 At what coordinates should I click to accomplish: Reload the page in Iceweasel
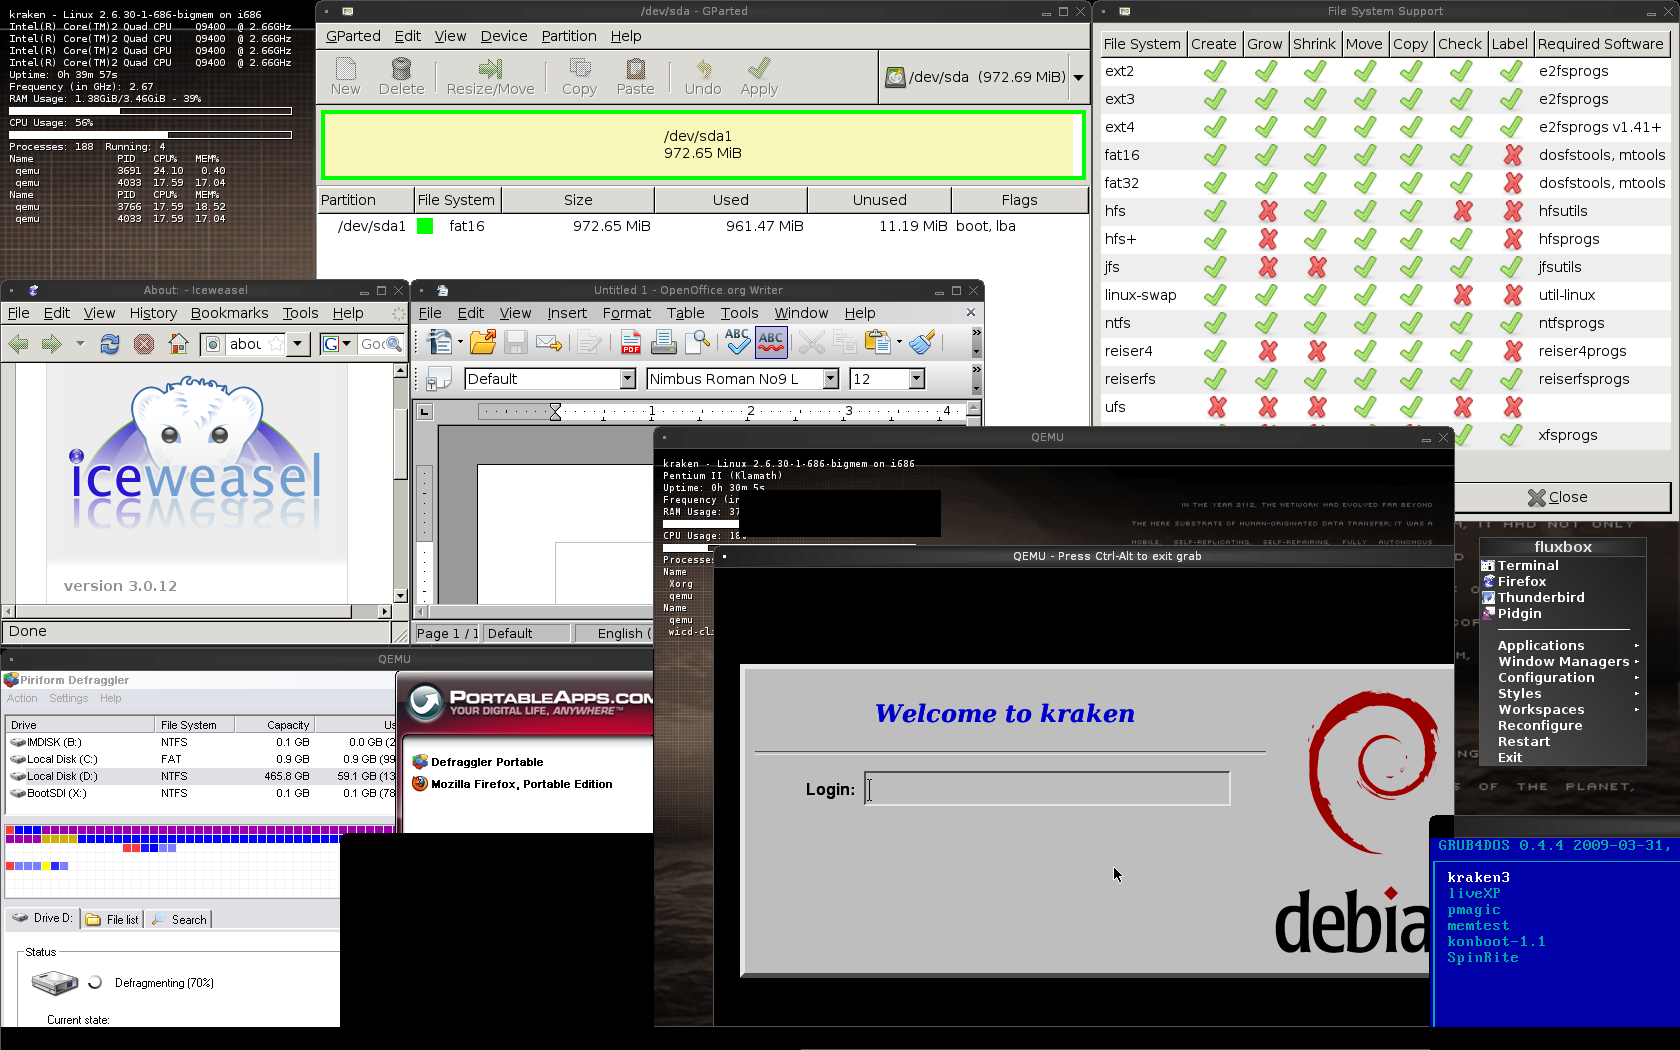110,344
